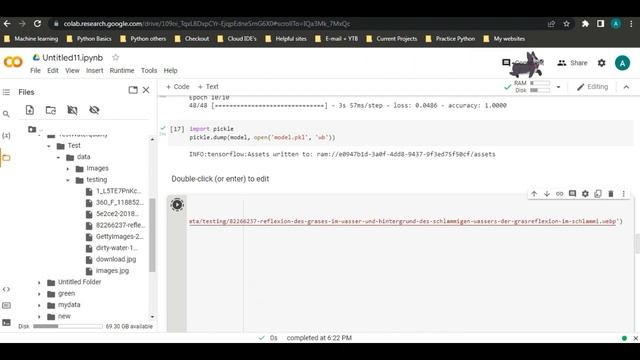Close the Files panel
Image resolution: width=640 pixels, height=360 pixels.
(x=146, y=90)
